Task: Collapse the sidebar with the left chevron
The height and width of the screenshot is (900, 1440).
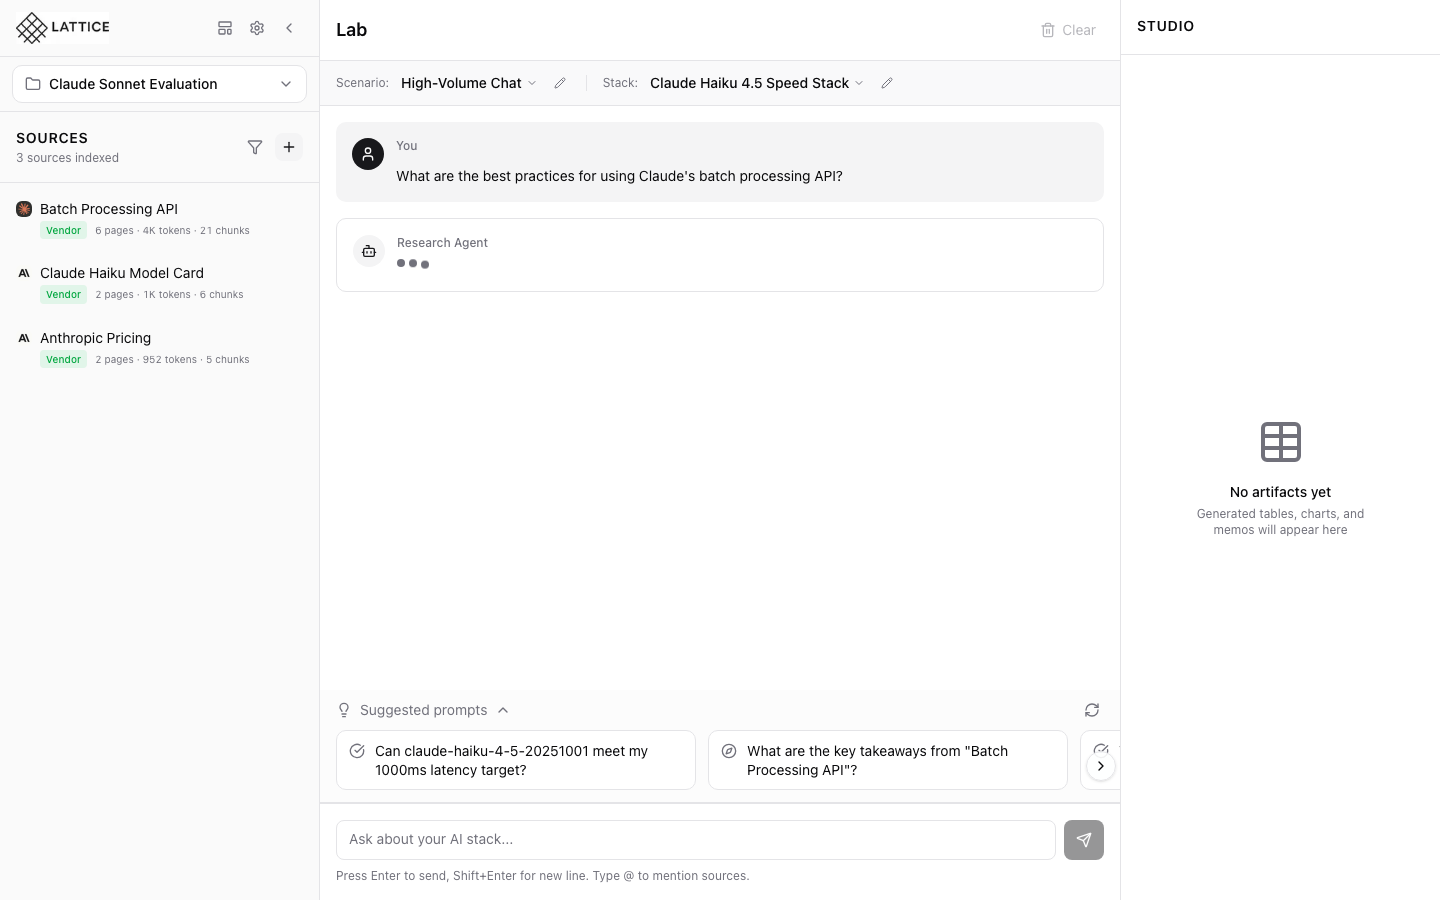Action: [289, 28]
